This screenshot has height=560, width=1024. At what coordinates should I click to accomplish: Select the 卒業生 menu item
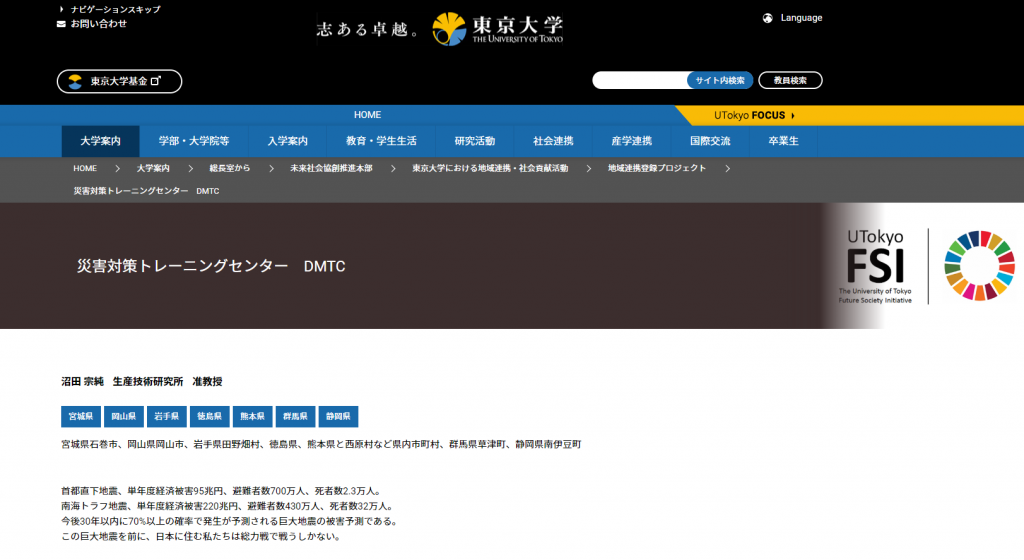783,141
